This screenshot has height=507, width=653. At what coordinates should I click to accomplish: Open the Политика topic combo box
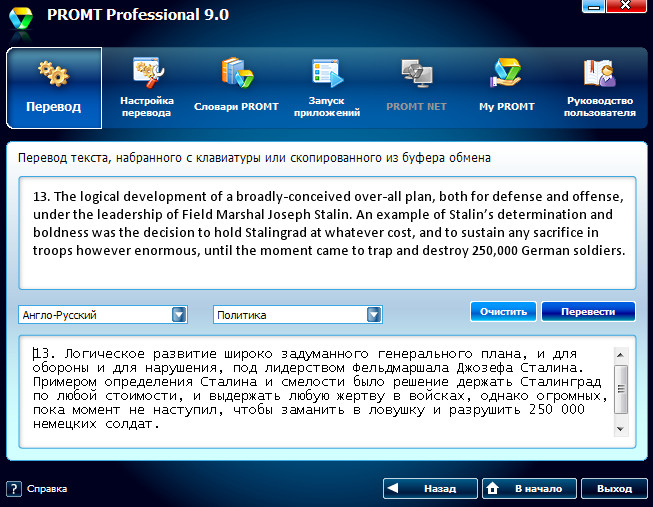click(x=298, y=315)
